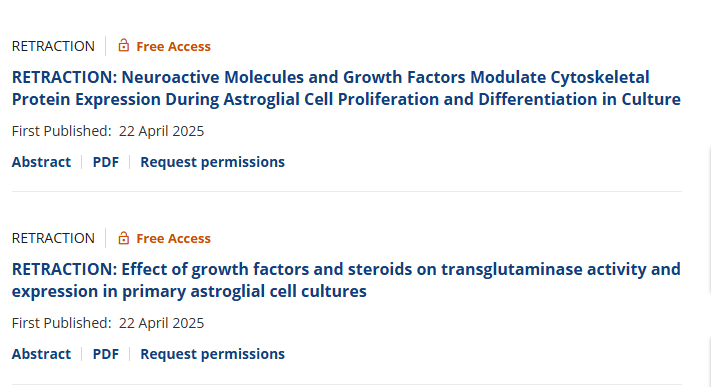
Task: Click the First Published label of first article
Action: coord(61,131)
